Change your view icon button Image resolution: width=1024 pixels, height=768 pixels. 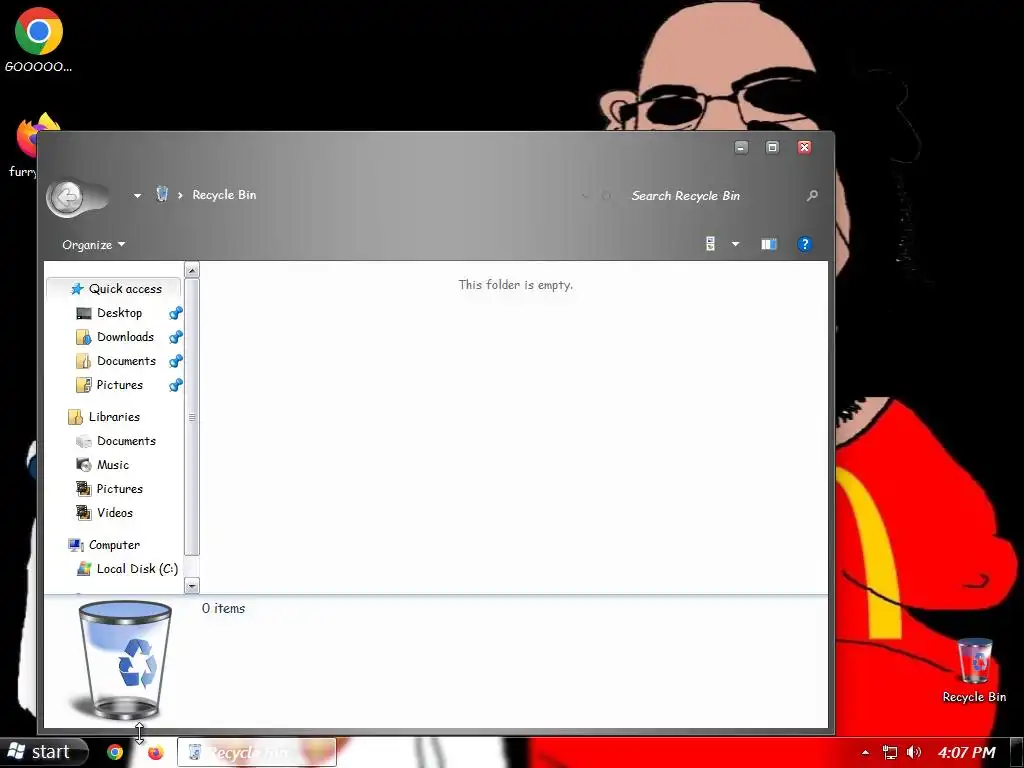711,244
